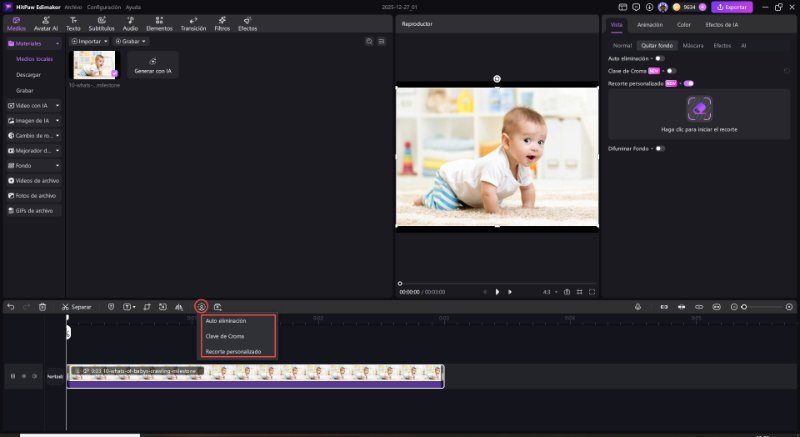
Task: Disable the Recorte personalizado toggle
Action: 689,83
